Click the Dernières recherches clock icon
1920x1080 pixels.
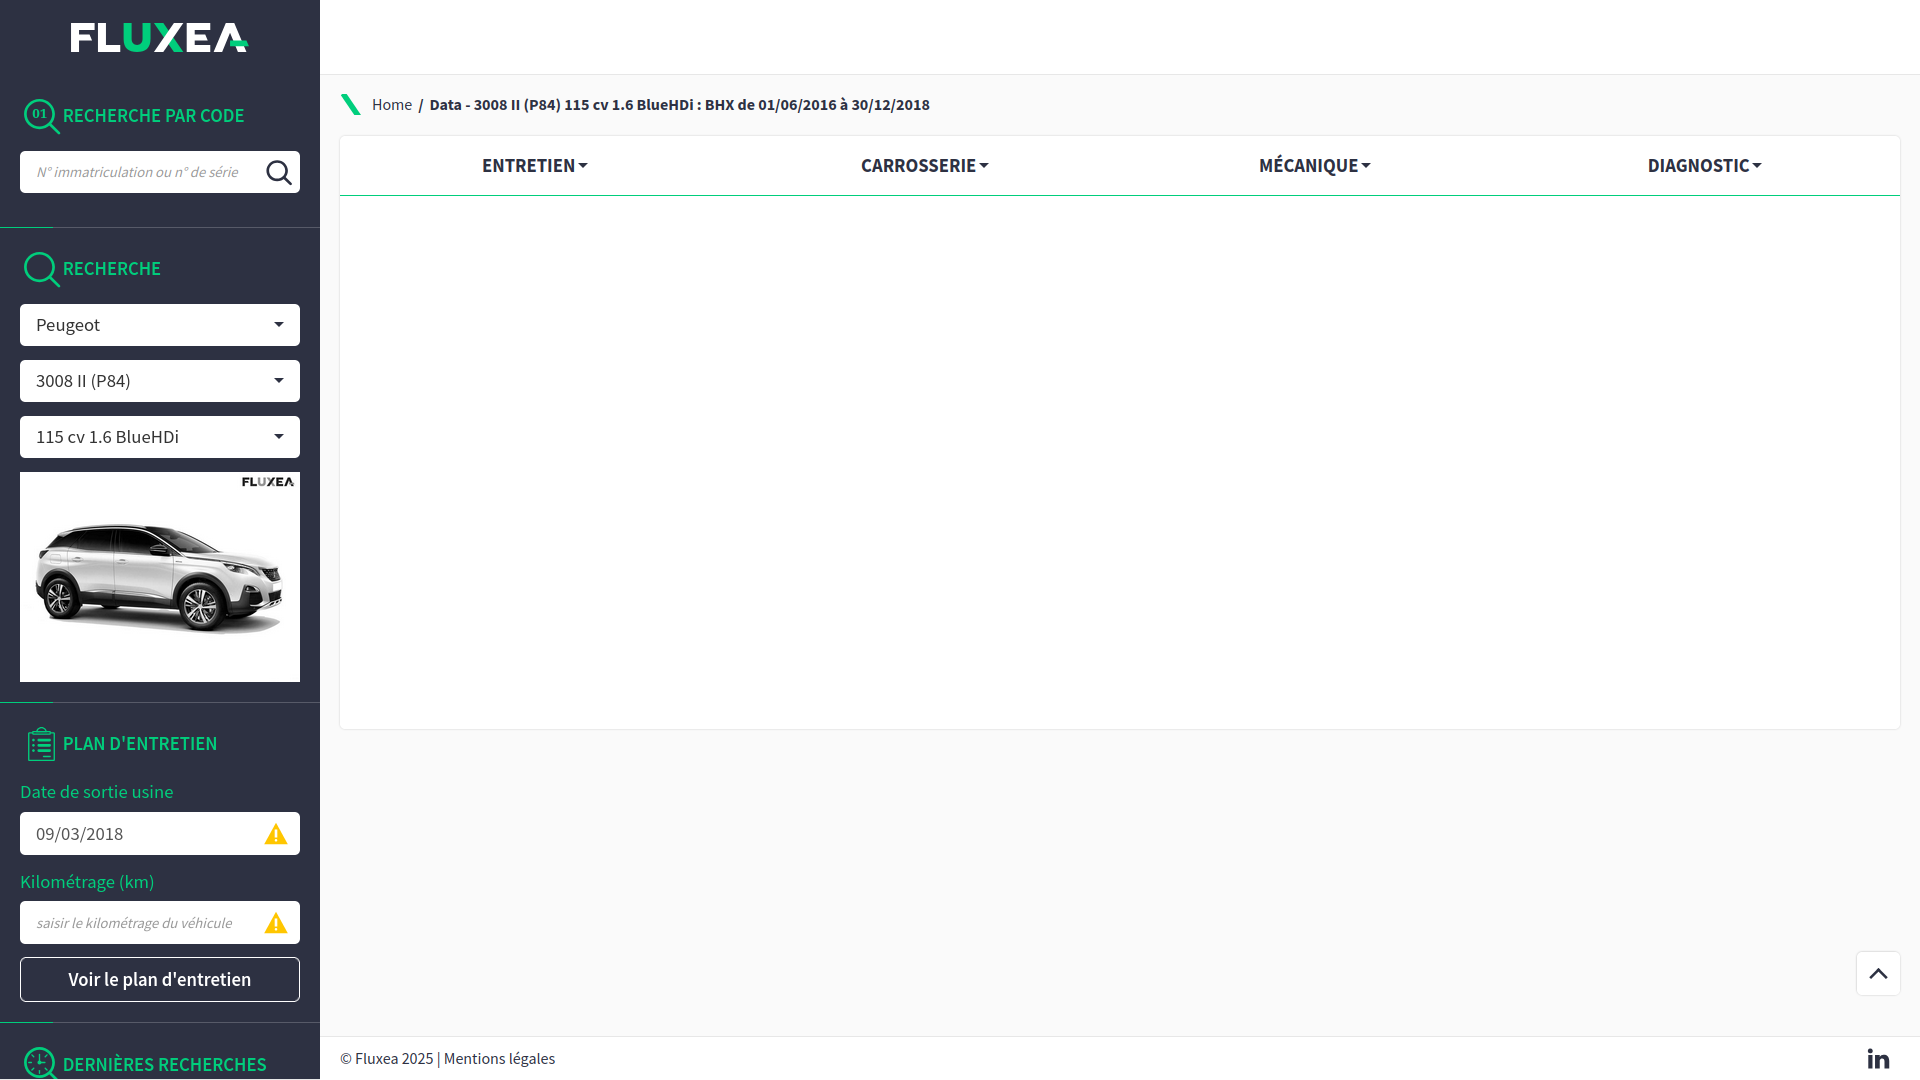[41, 1063]
